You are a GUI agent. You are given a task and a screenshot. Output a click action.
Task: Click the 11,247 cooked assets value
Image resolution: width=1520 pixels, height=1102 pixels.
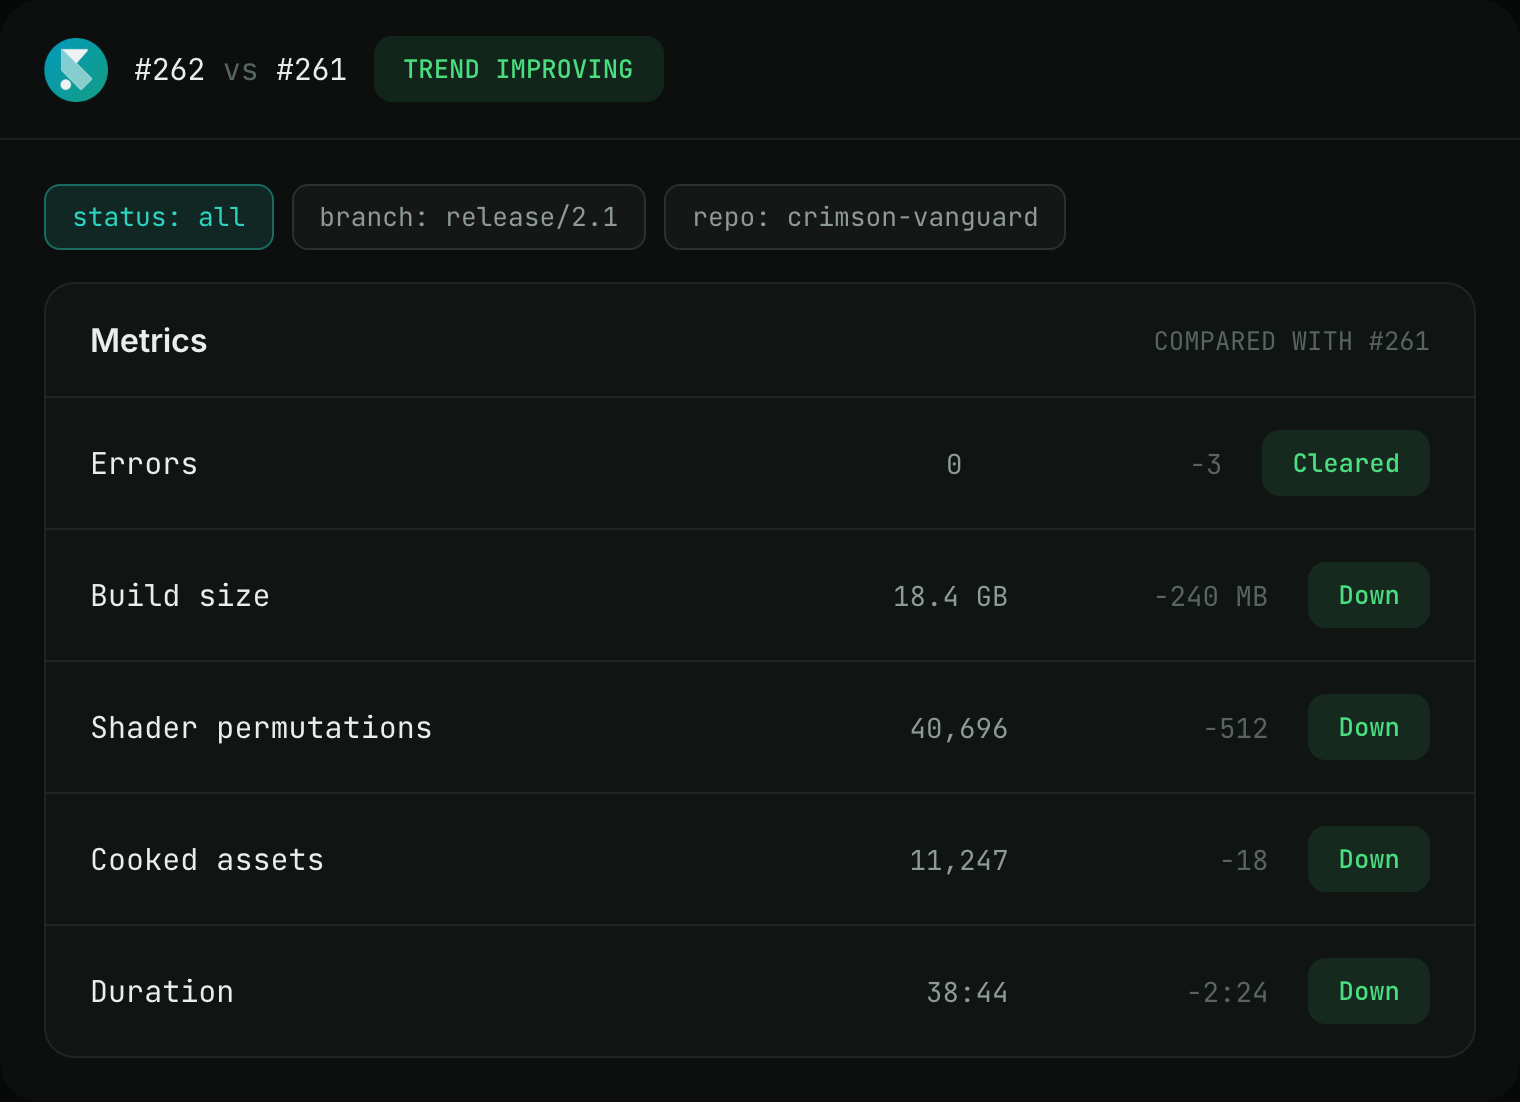point(958,861)
